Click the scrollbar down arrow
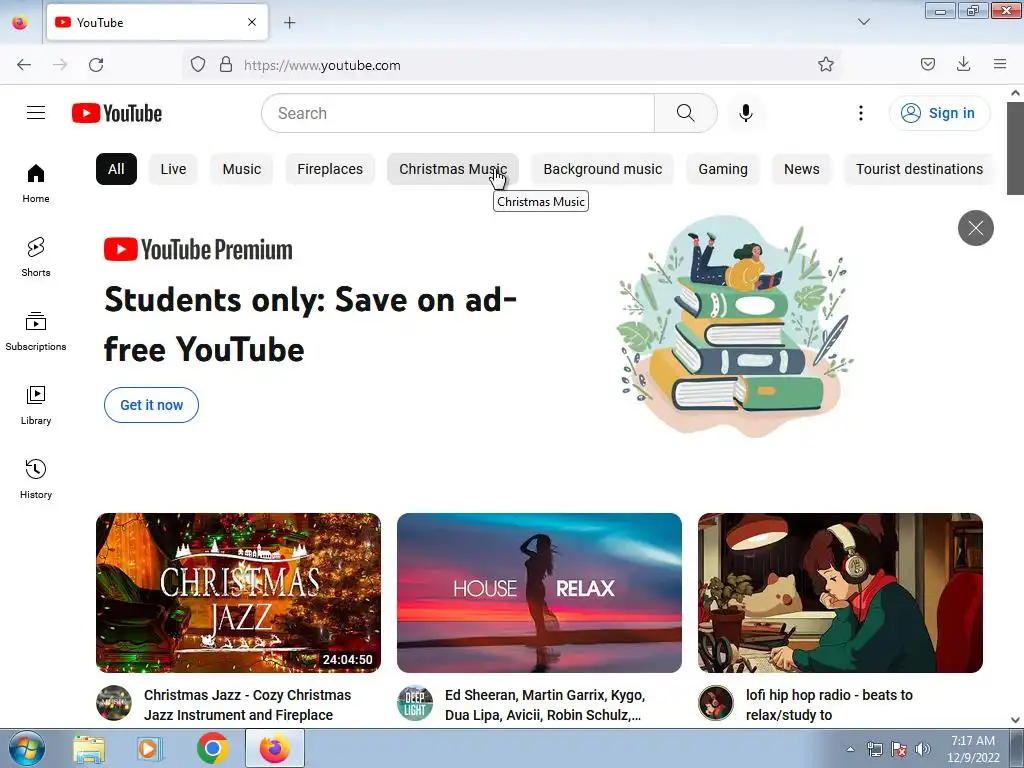1024x768 pixels. 1016,720
